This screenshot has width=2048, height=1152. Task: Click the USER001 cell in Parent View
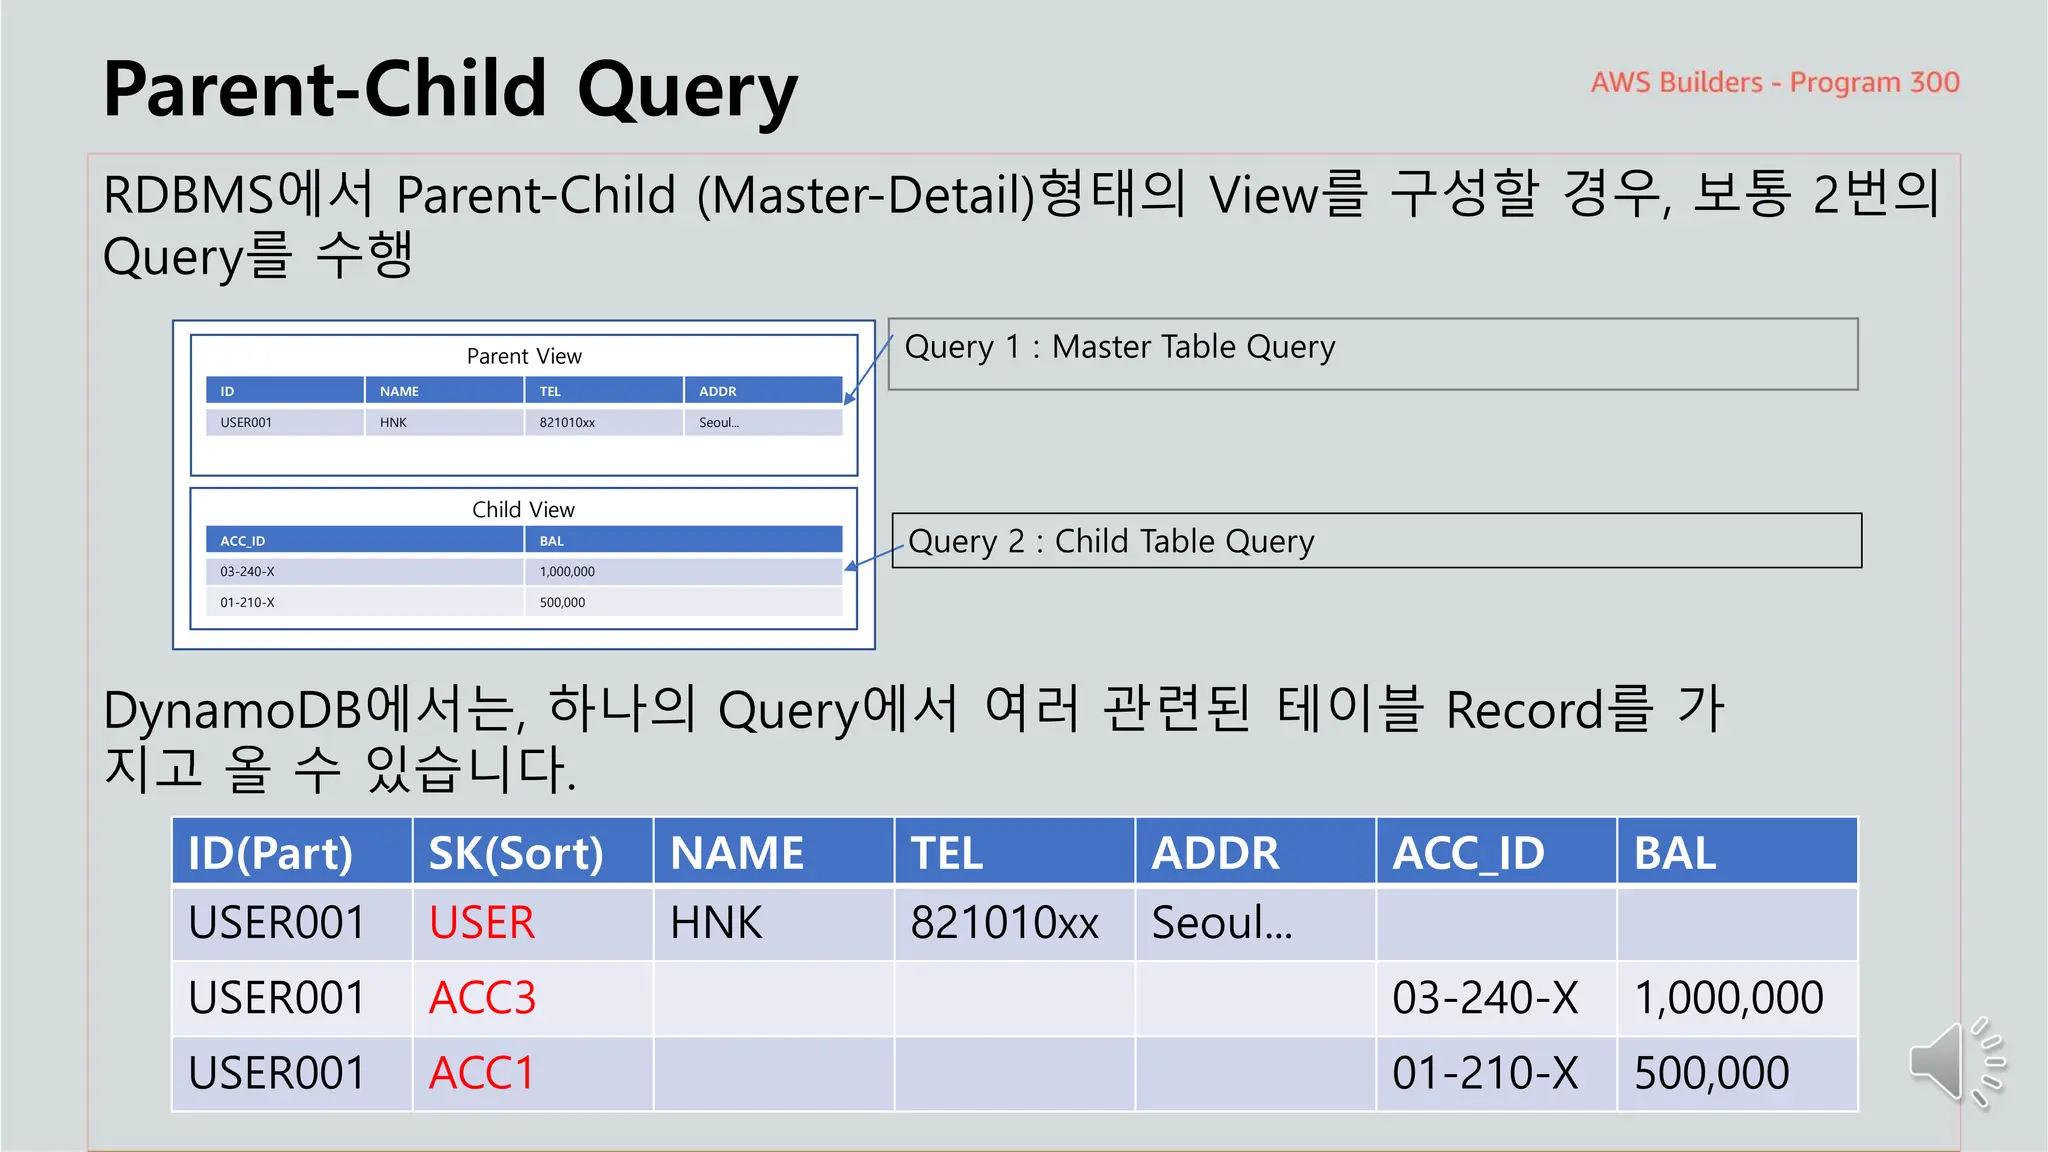pos(285,422)
